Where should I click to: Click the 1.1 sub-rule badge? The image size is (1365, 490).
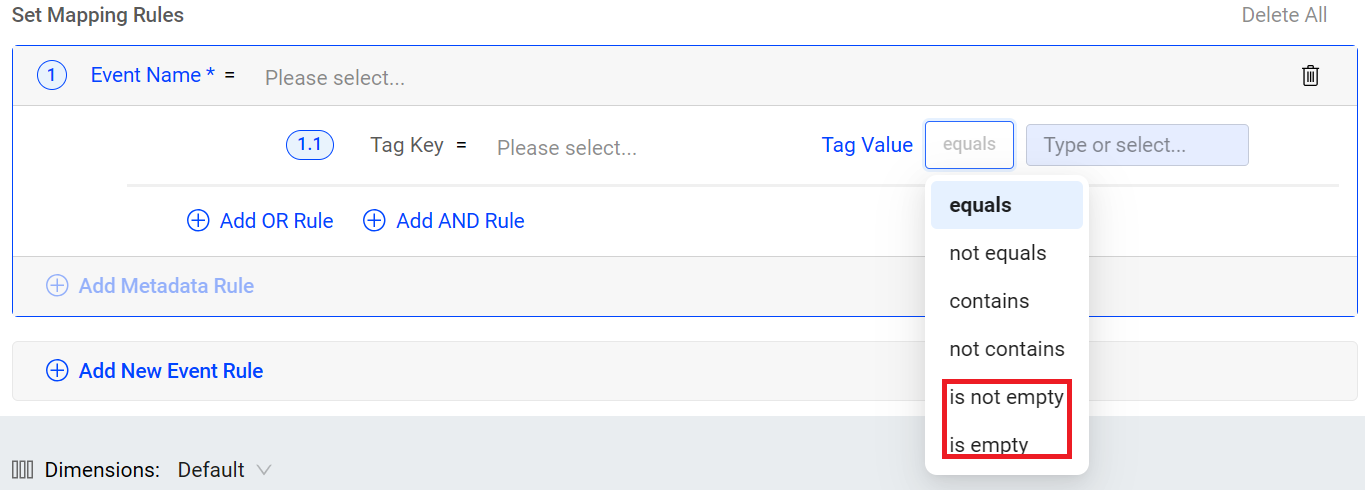310,145
